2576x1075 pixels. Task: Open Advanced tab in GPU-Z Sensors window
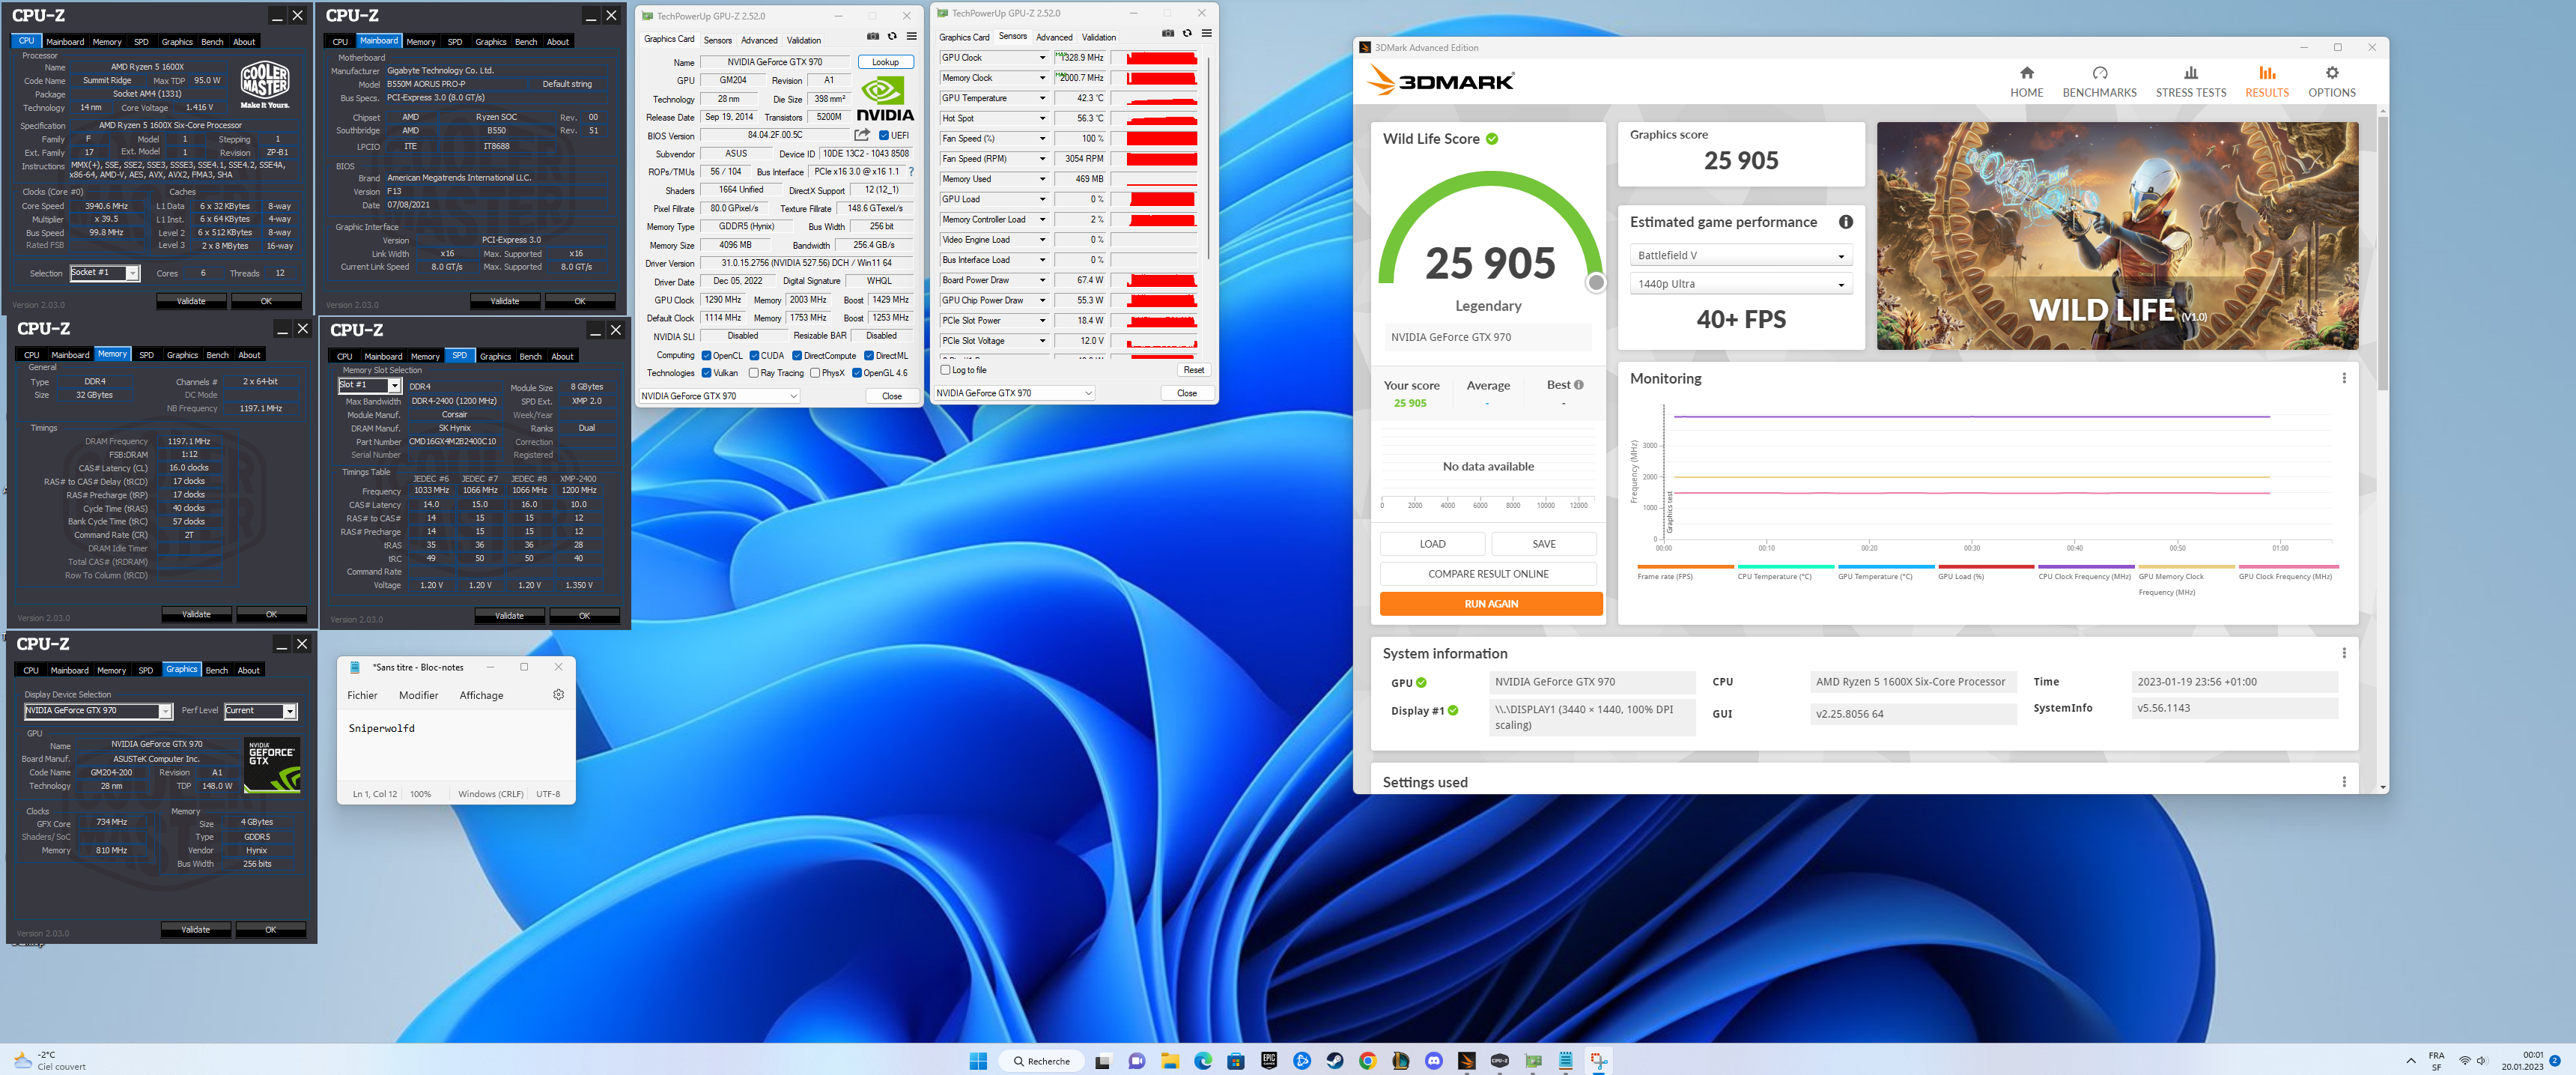click(1054, 37)
